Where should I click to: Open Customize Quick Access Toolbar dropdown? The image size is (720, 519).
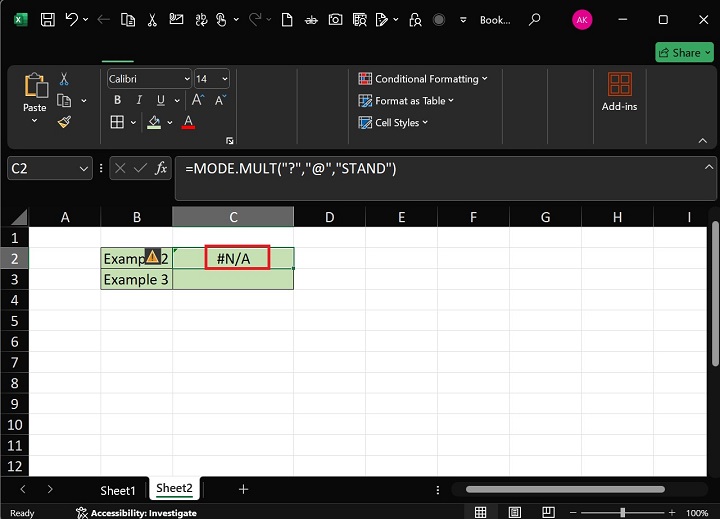point(463,20)
